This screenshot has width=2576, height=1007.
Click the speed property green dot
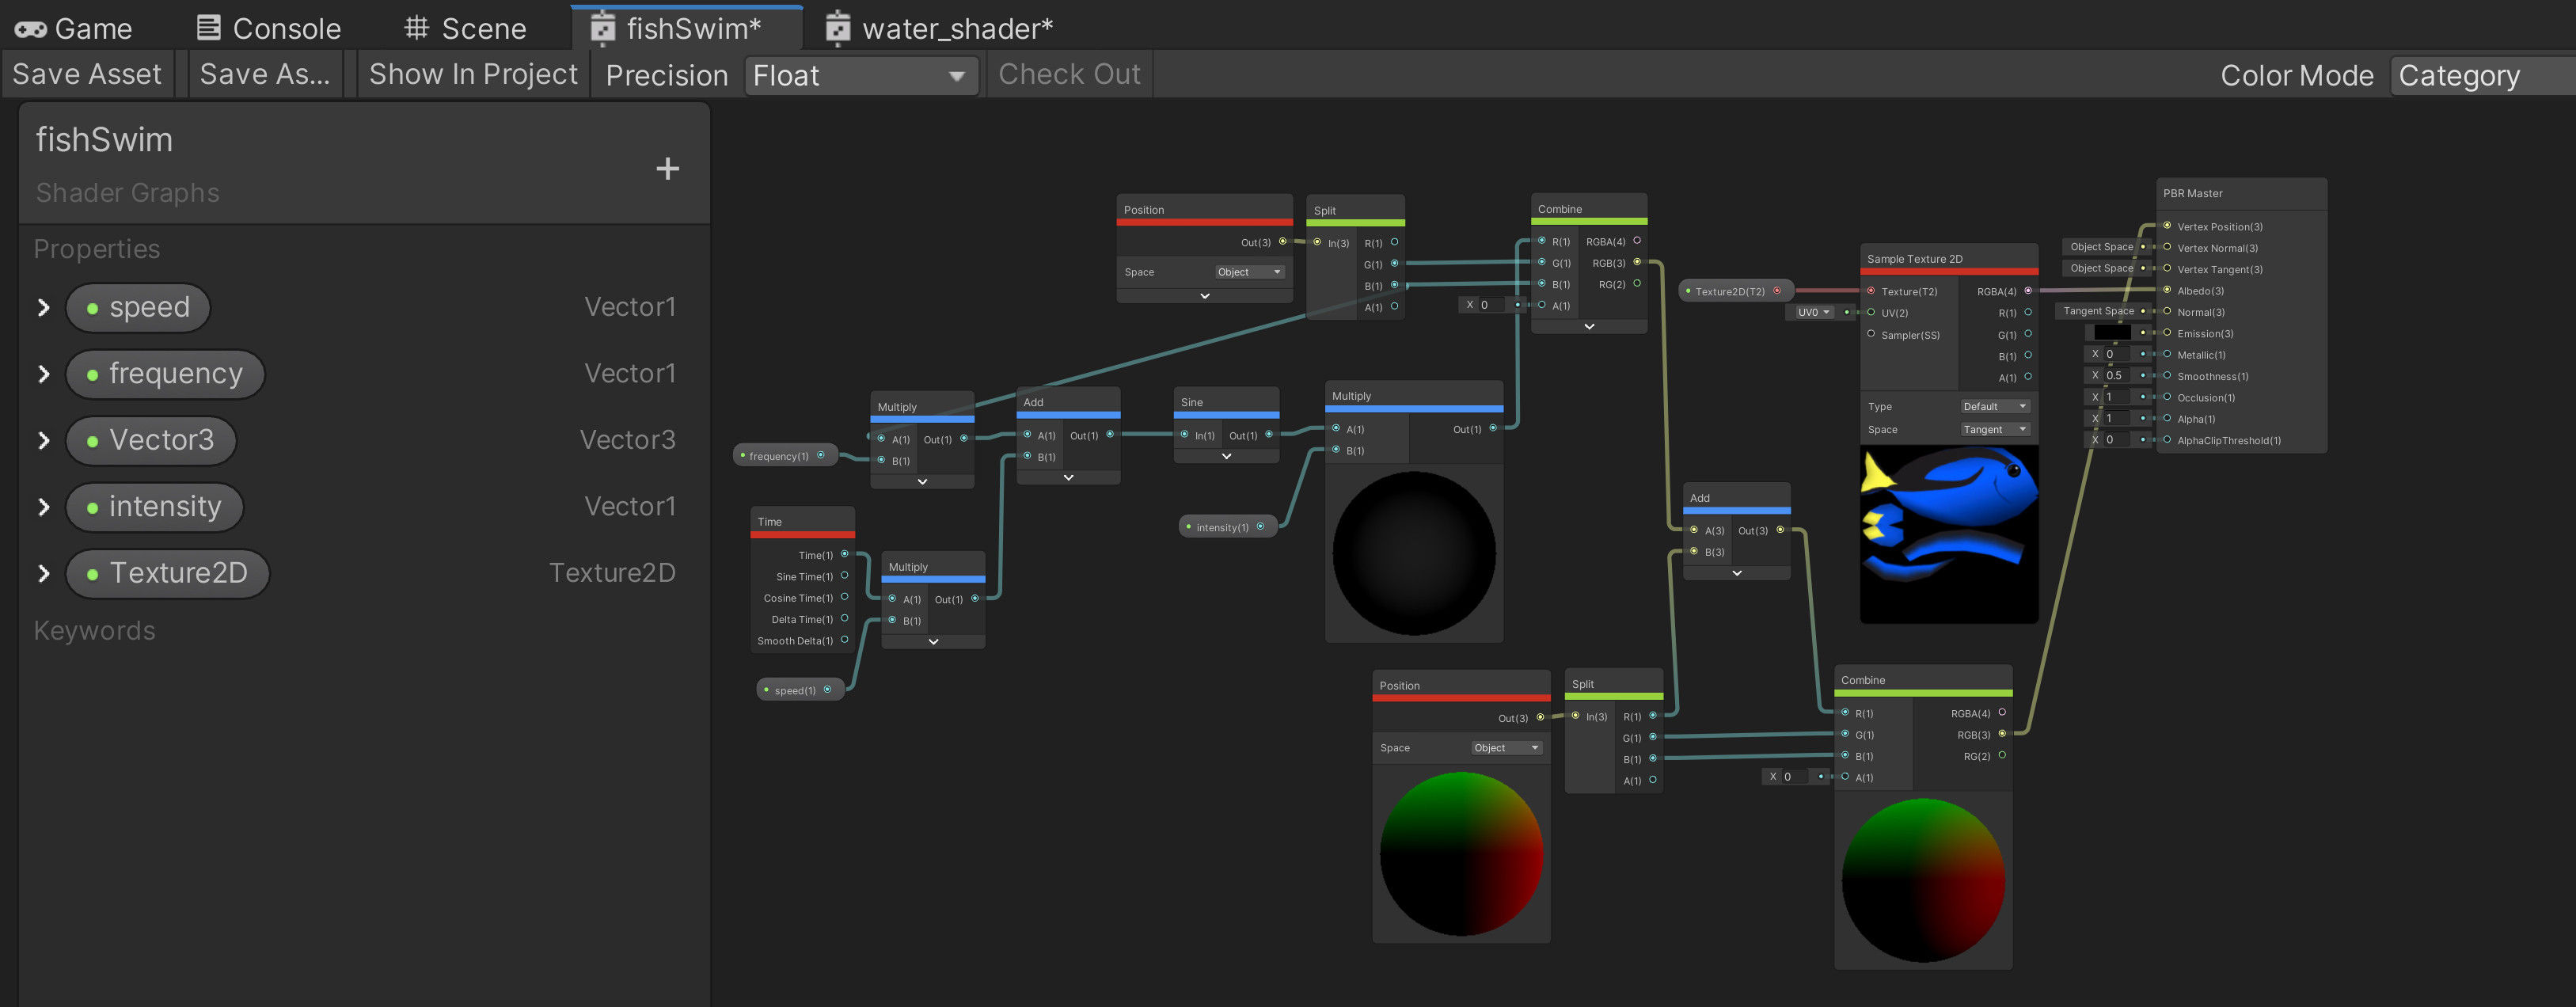(x=92, y=308)
